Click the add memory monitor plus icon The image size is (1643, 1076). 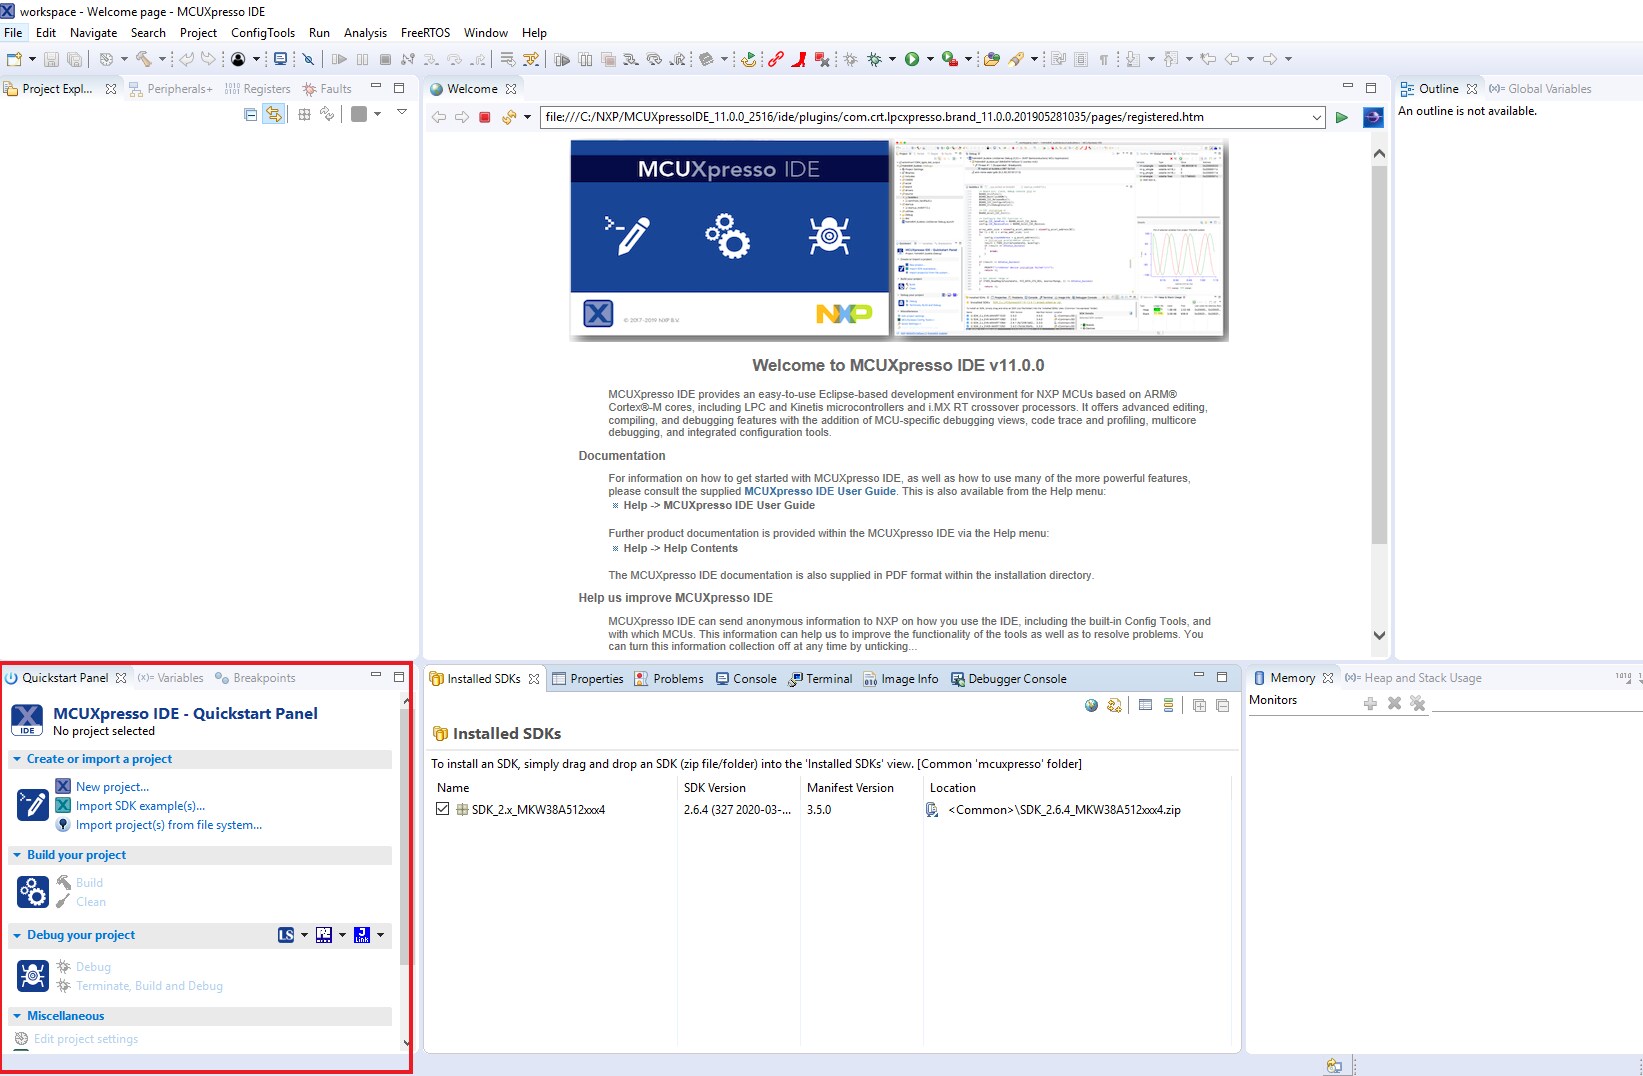pyautogui.click(x=1370, y=703)
